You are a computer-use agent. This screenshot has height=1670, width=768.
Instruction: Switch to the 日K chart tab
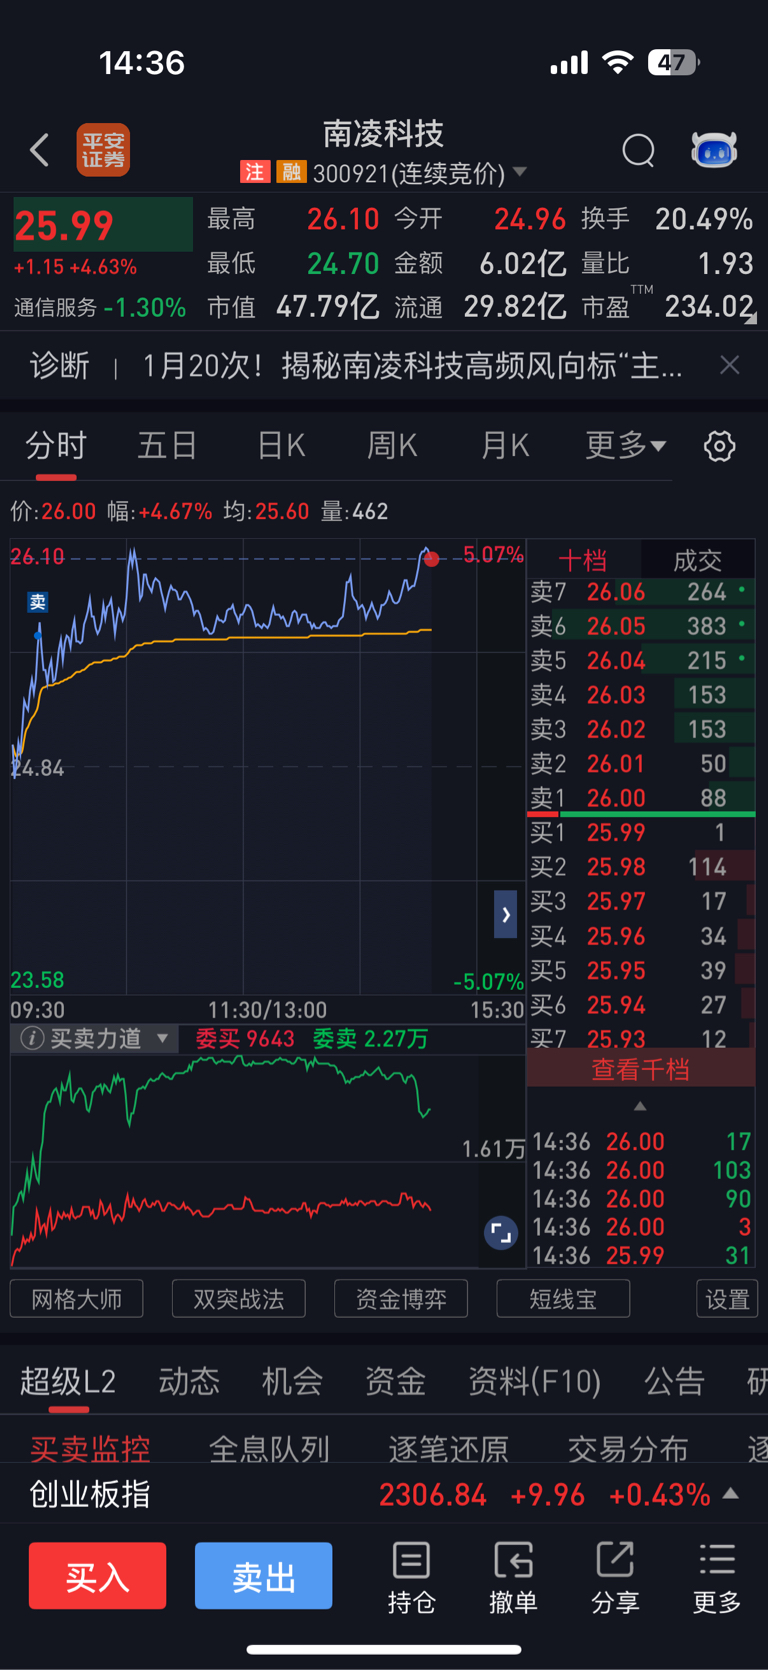pos(281,445)
